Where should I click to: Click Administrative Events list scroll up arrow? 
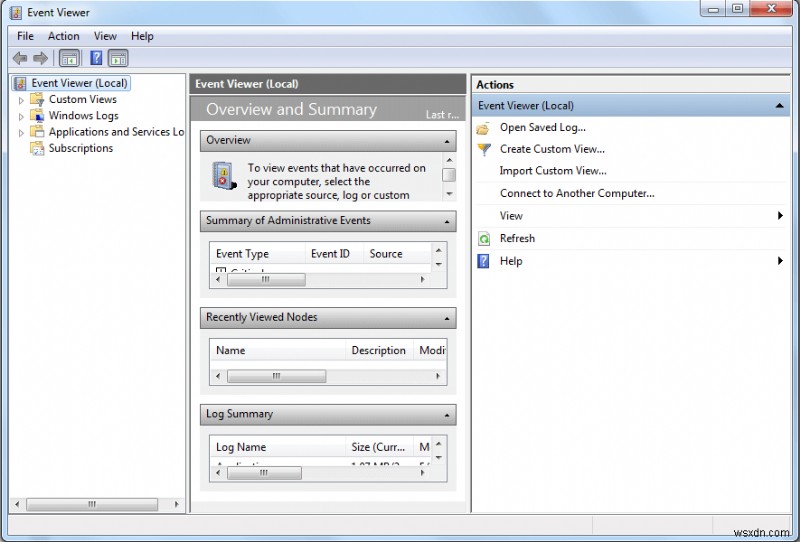[438, 250]
